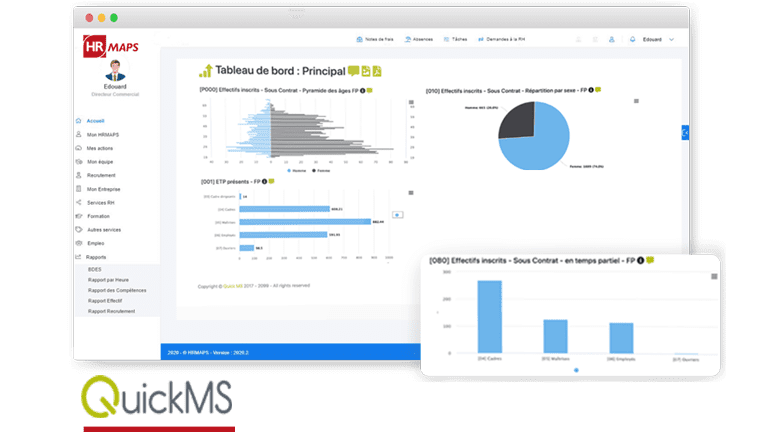This screenshot has width=764, height=445.
Task: Click the HR MAPS logo
Action: point(111,47)
